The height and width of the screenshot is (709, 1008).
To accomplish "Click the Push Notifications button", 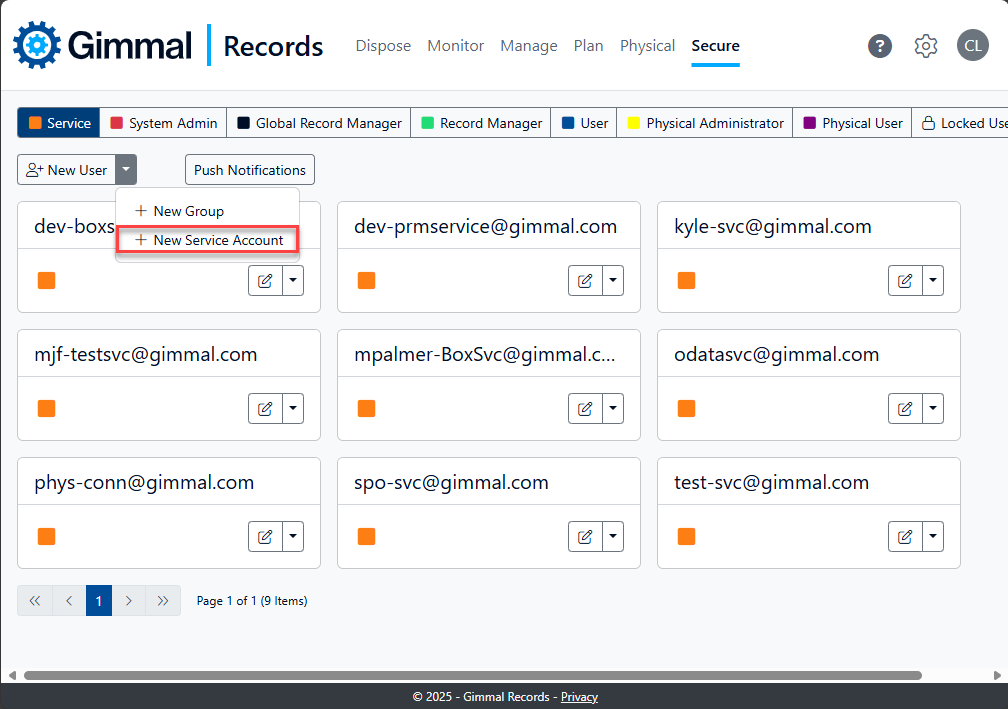I will click(250, 170).
